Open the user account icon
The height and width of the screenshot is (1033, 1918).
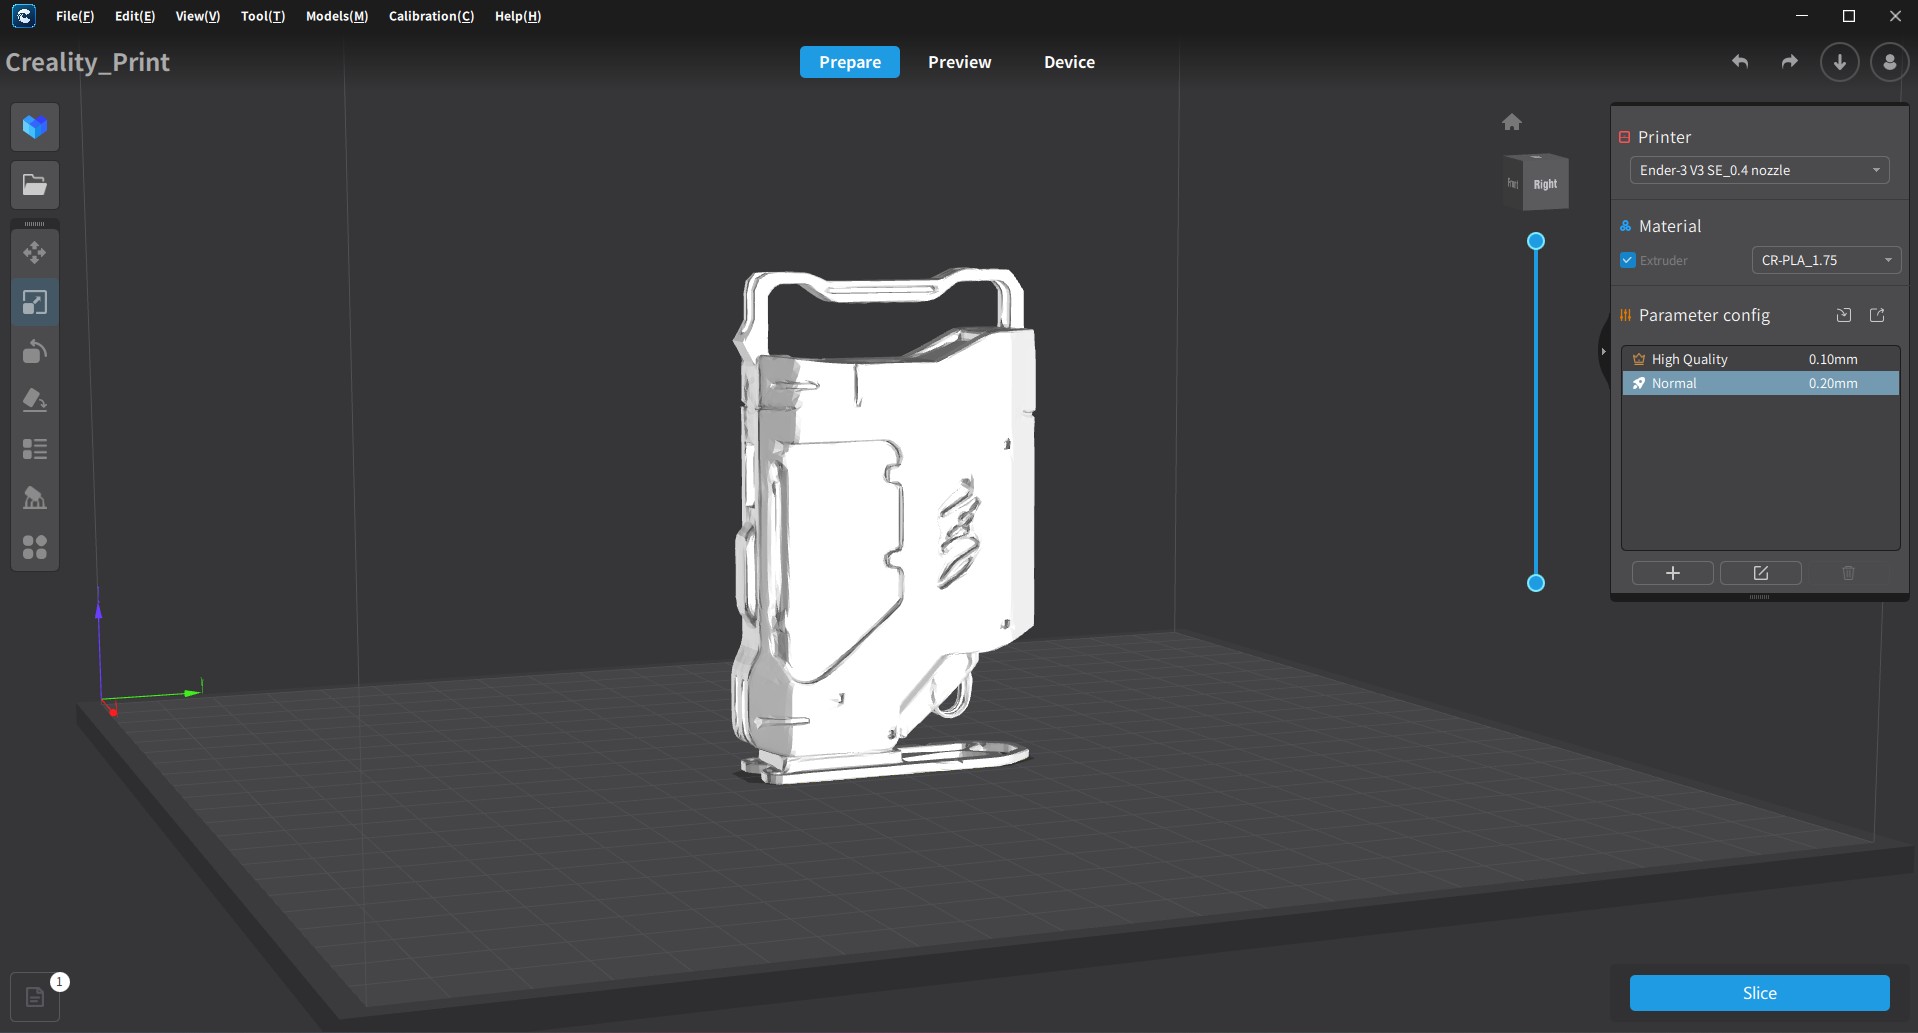1889,62
